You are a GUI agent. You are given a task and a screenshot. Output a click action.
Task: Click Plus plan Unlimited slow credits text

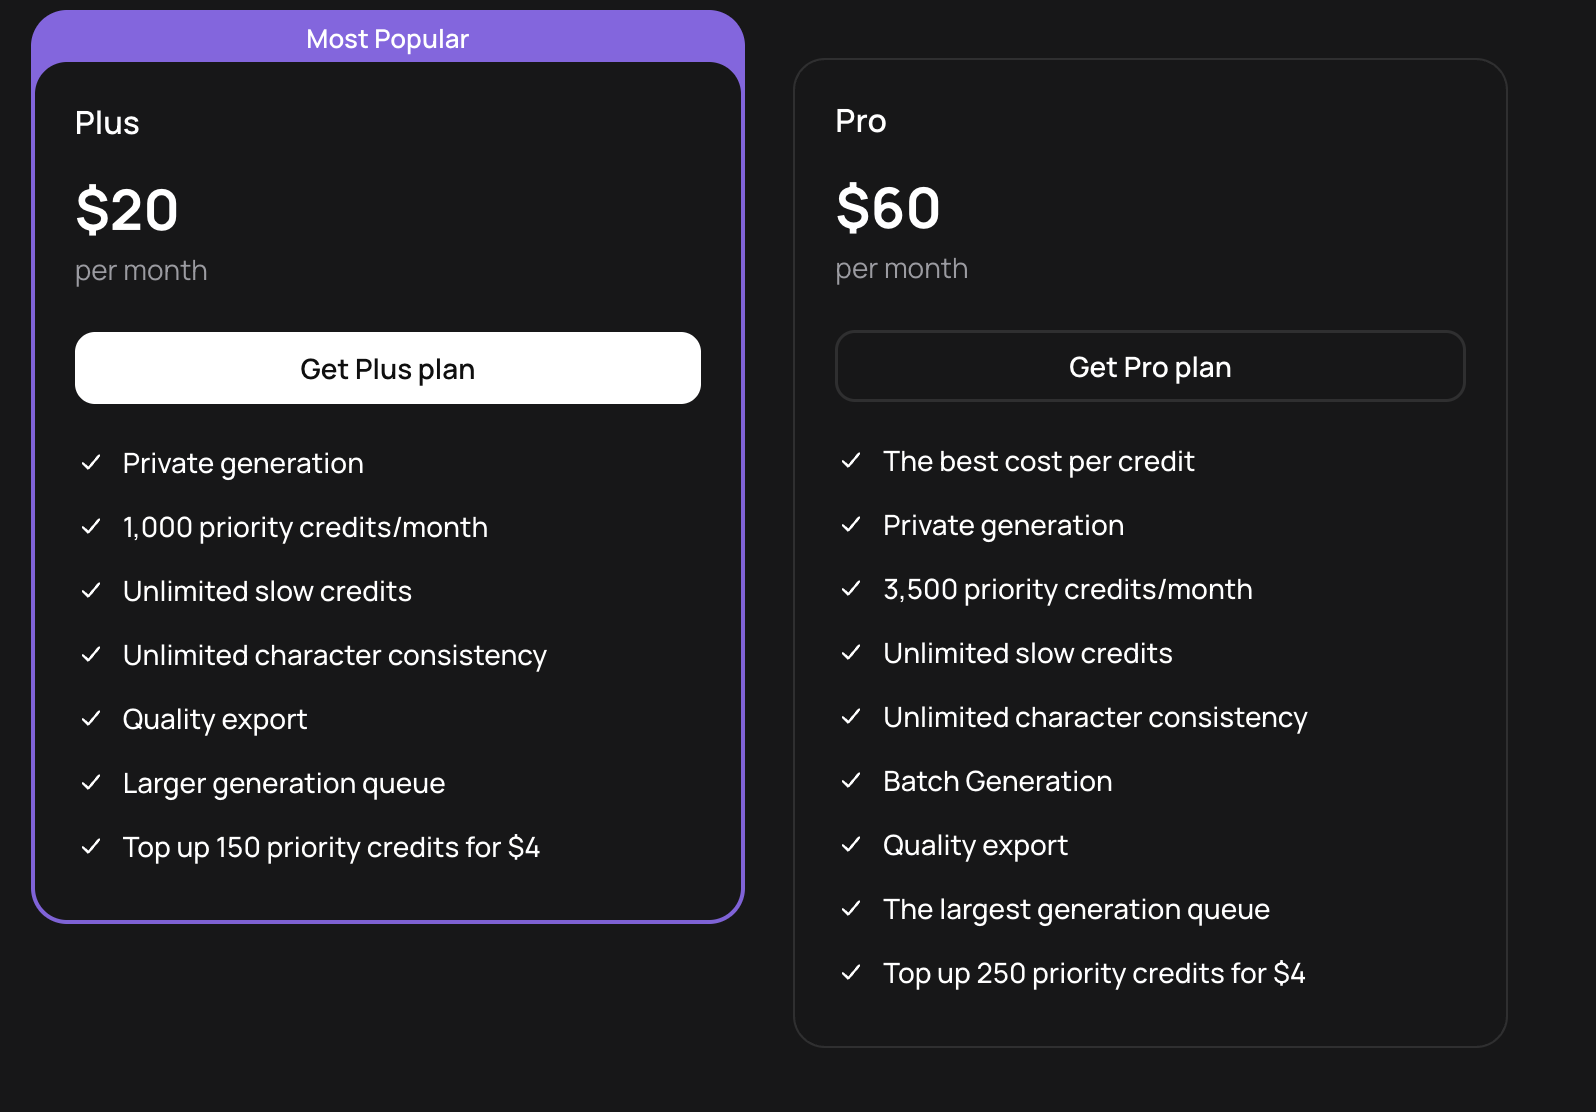coord(267,591)
